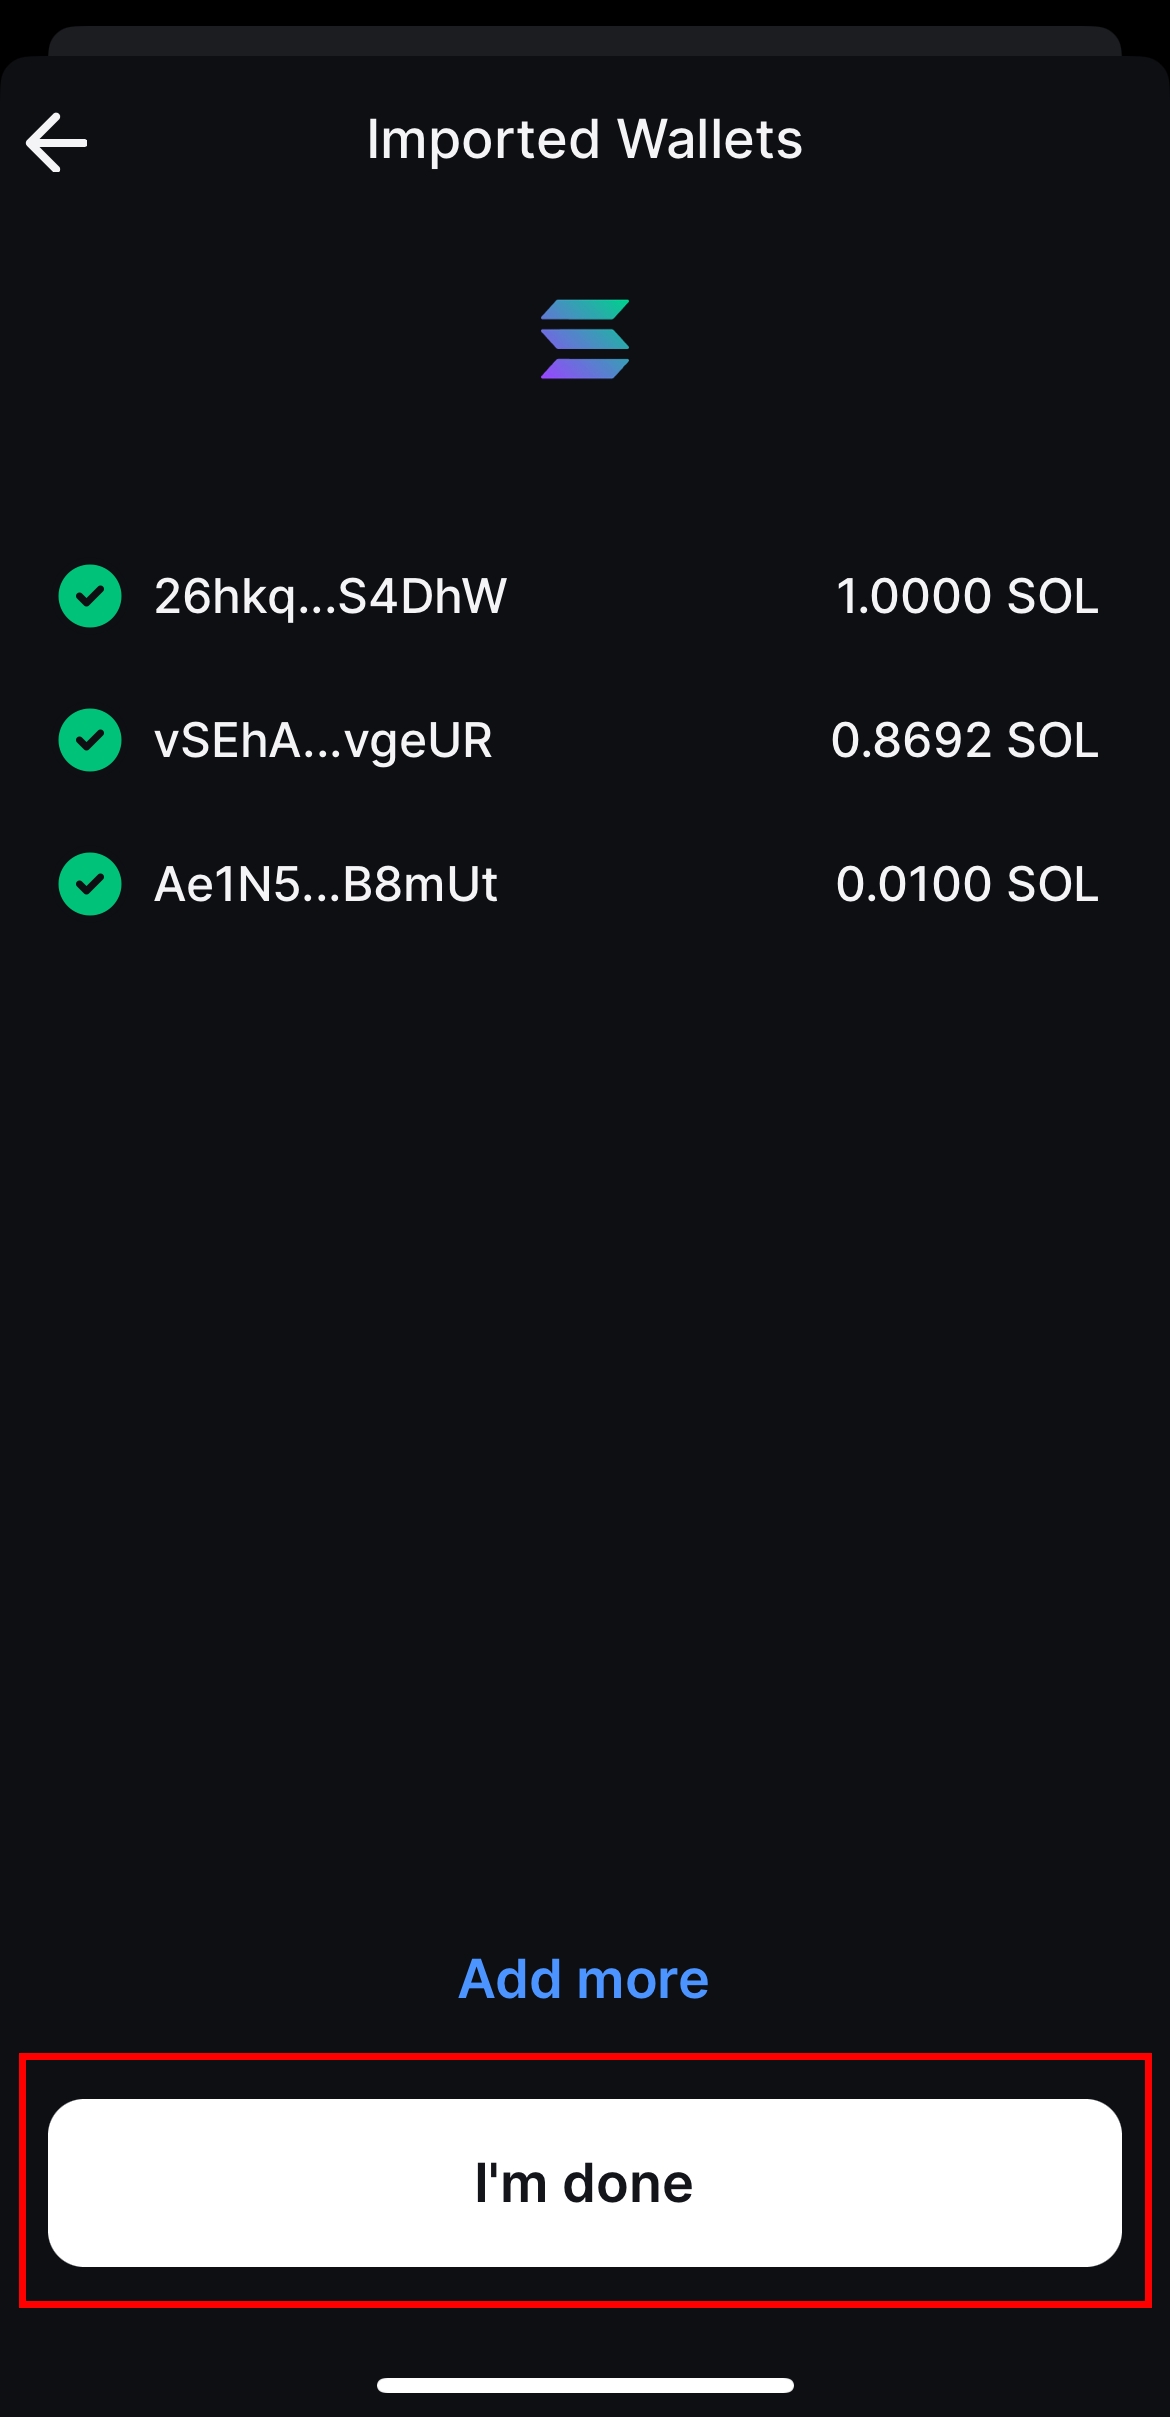Tap the 0.8692 SOL balance
This screenshot has width=1170, height=2417.
(965, 740)
